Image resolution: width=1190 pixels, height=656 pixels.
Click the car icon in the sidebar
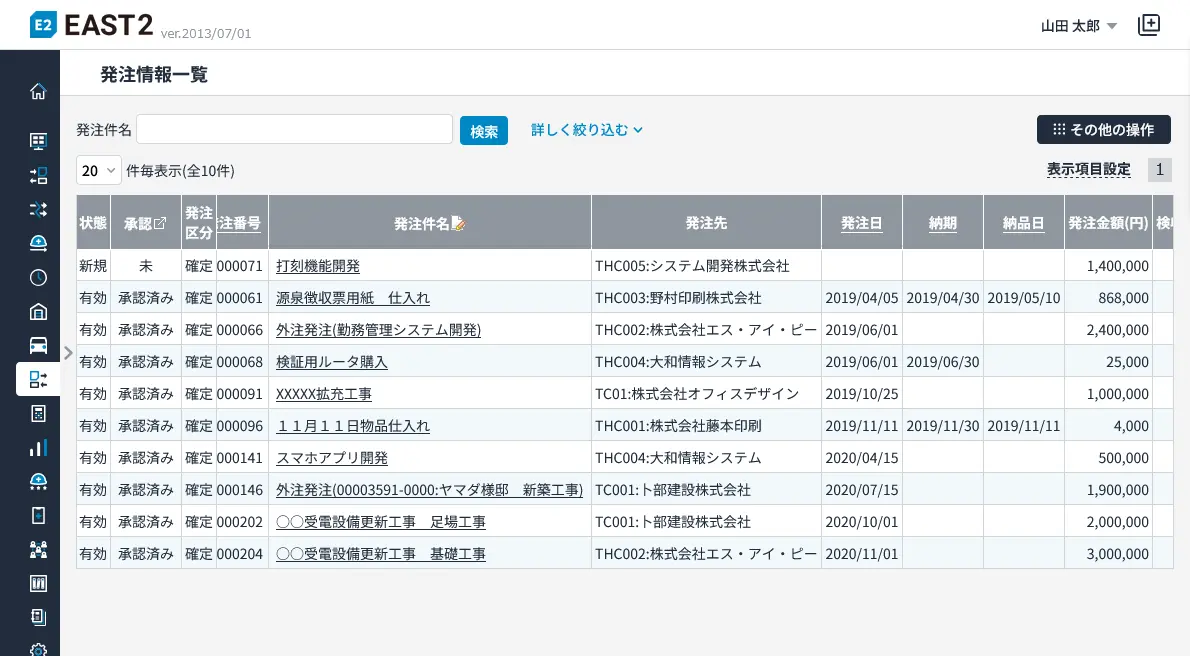point(38,345)
